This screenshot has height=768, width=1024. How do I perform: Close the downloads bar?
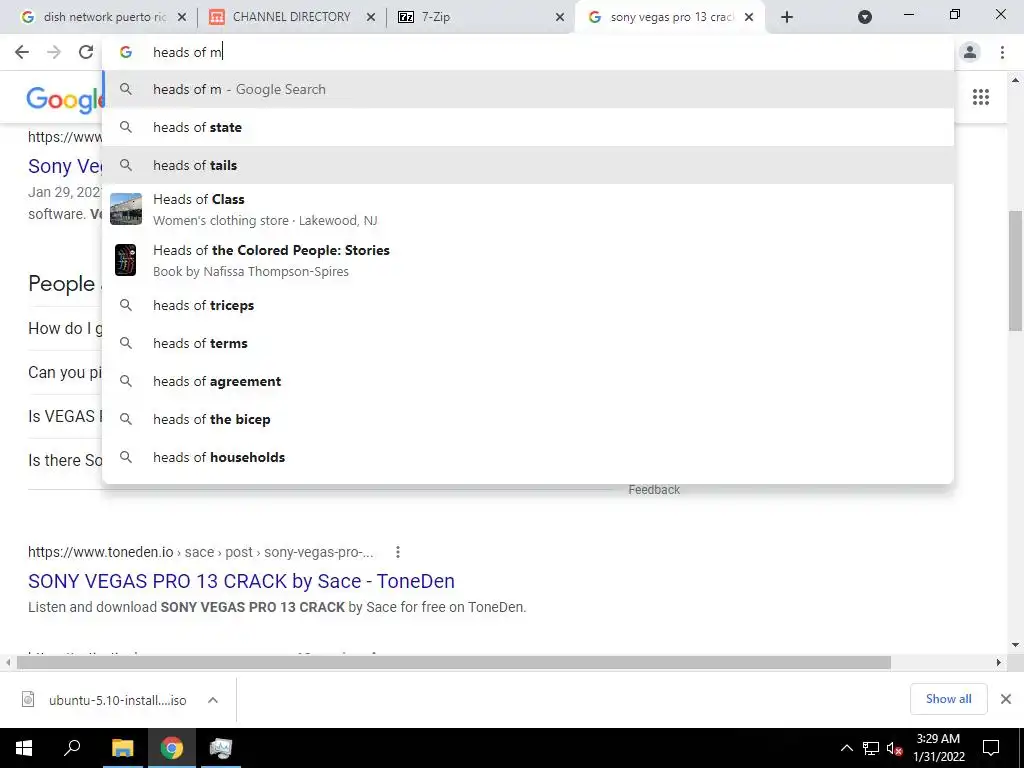1006,699
